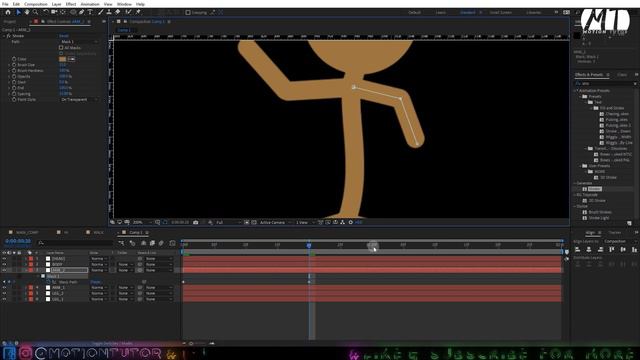Viewport: 640px width, 360px height.
Task: Toggle the motion blur switch icon in the timeline
Action: (161, 243)
